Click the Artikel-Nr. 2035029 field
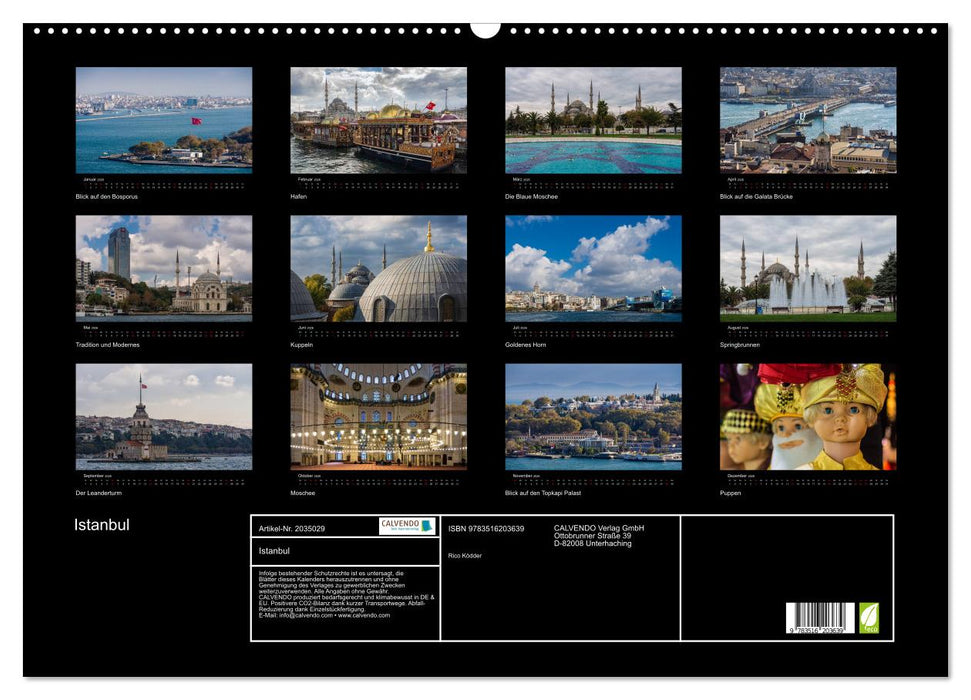 [x=292, y=528]
